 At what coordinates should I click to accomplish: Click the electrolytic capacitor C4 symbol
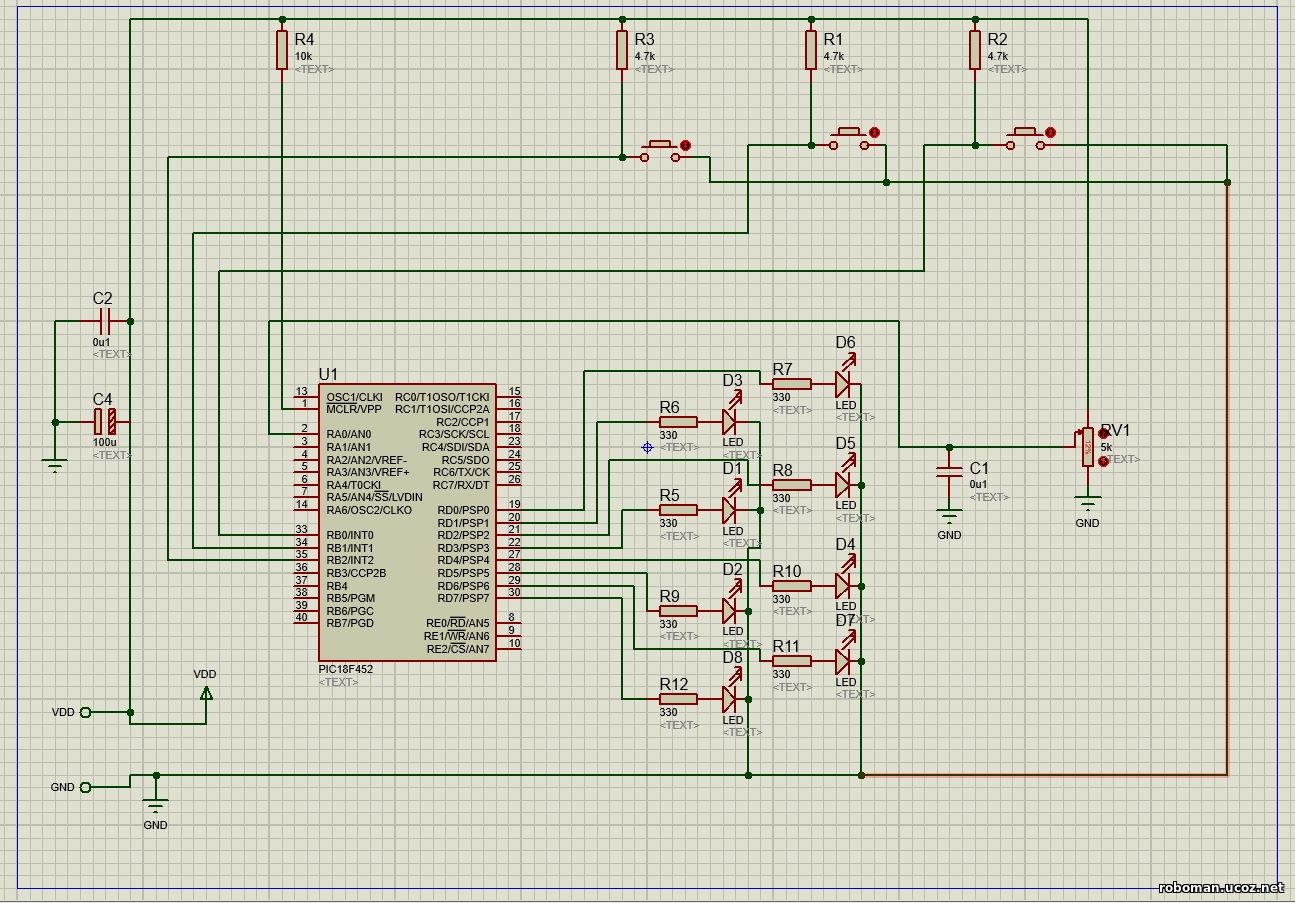(x=105, y=422)
